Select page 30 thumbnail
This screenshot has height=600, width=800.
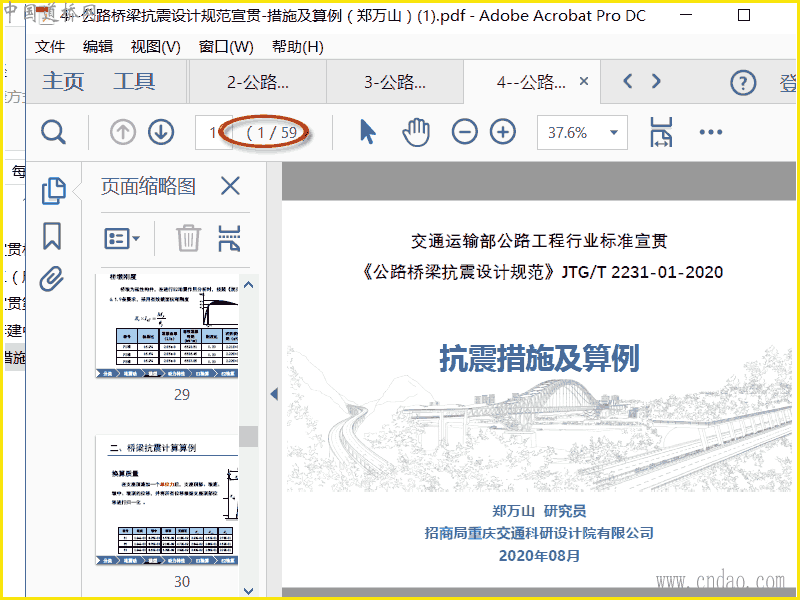167,500
